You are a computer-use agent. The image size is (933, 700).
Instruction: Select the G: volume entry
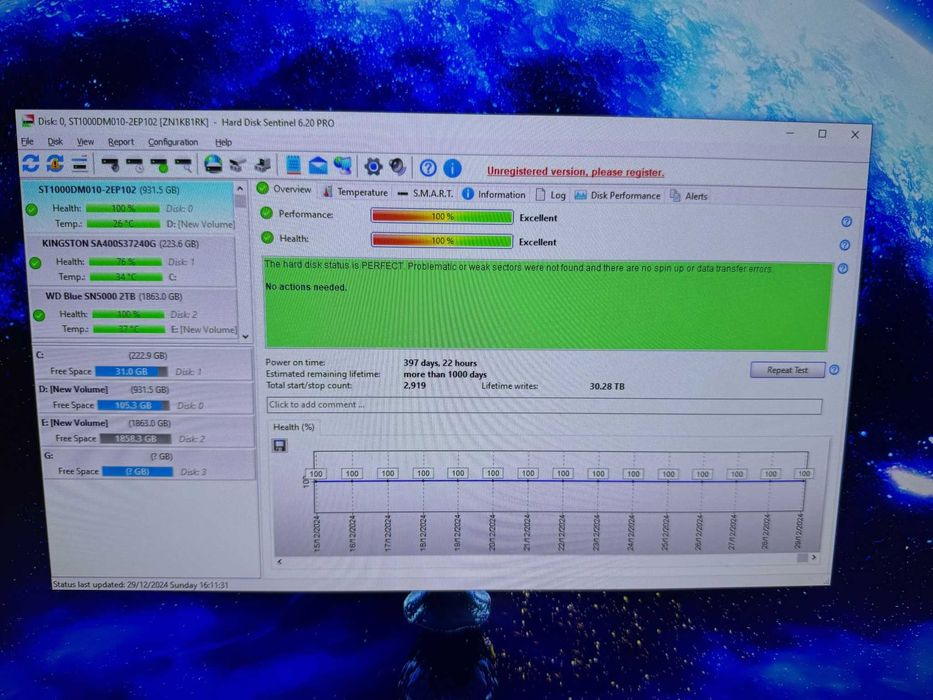(149, 464)
